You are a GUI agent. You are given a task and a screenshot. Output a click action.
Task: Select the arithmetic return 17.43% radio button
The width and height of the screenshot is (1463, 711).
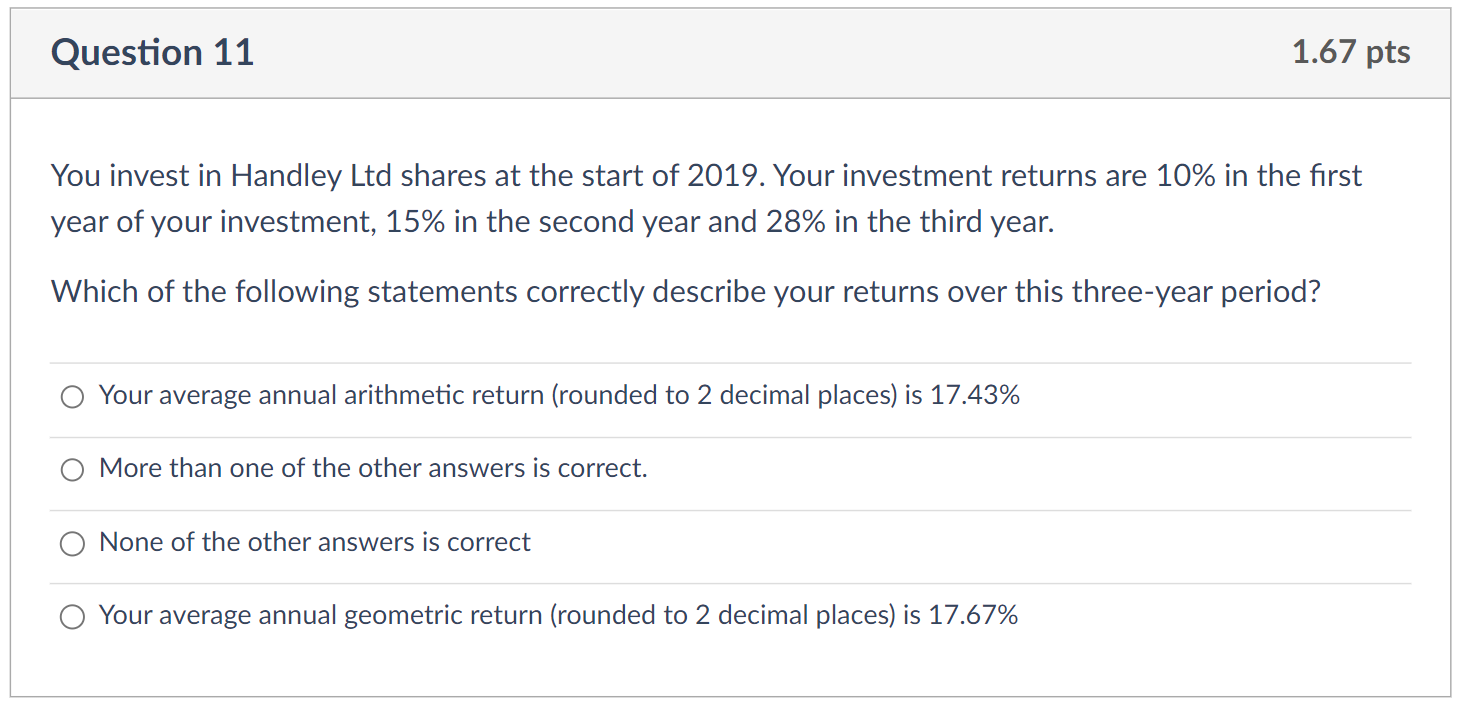(x=72, y=397)
